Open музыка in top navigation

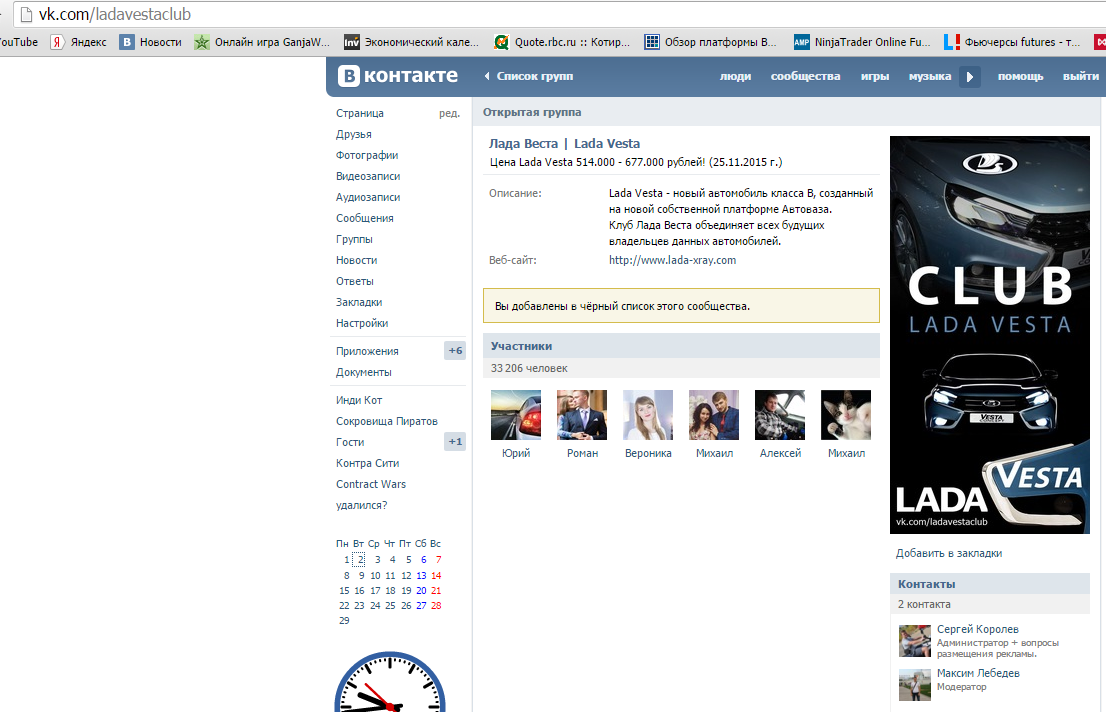[x=930, y=76]
